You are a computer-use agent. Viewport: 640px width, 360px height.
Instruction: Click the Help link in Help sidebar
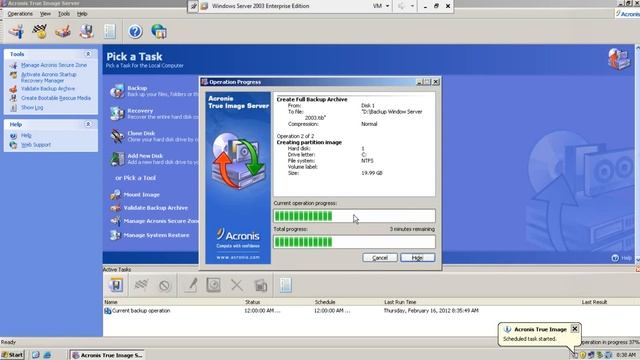pyautogui.click(x=26, y=136)
